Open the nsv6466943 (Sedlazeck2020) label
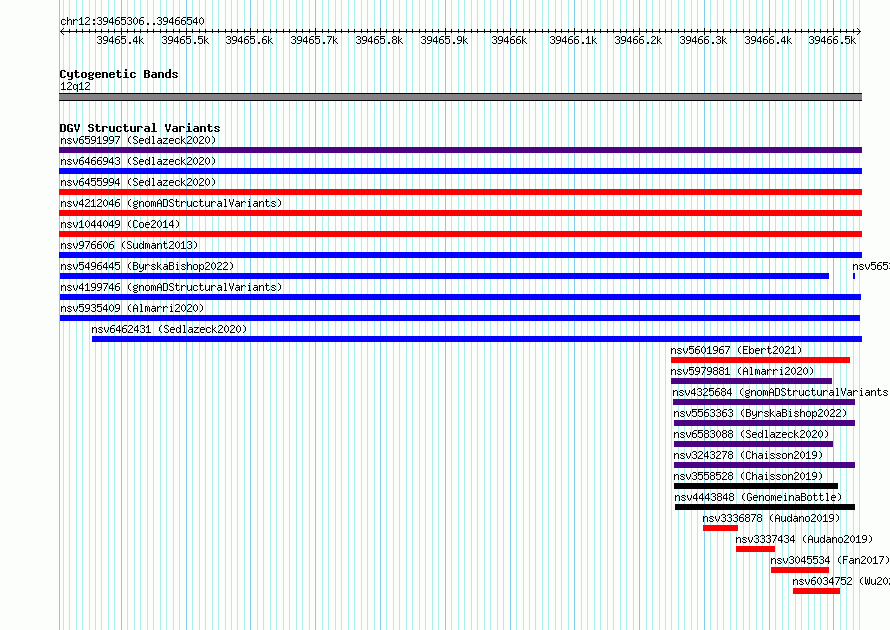 138,161
